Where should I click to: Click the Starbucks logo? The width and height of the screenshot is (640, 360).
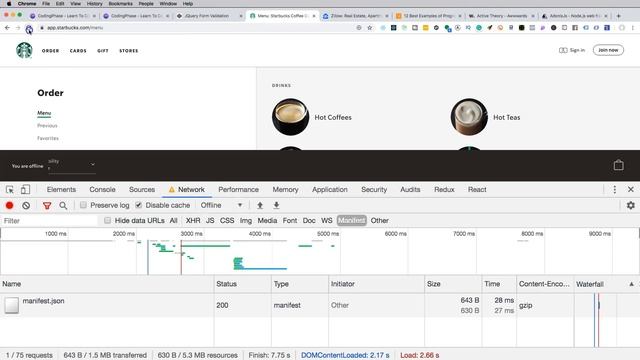point(24,50)
